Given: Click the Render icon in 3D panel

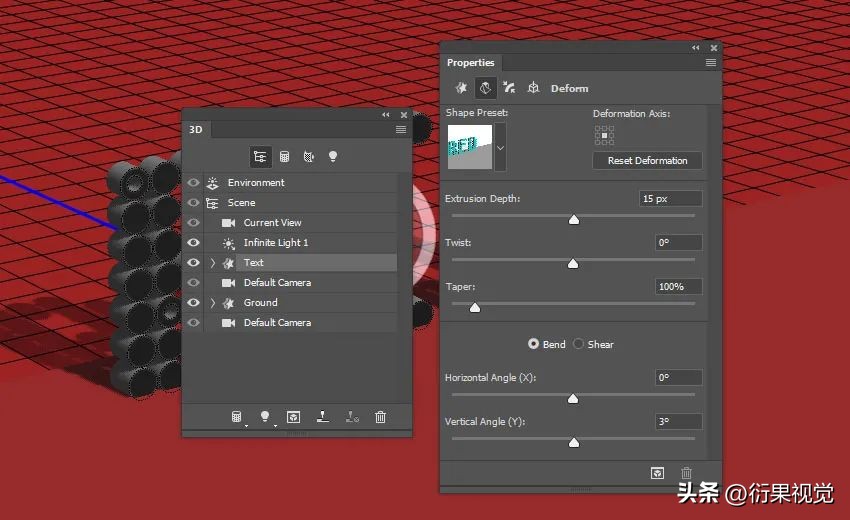Looking at the screenshot, I should click(294, 417).
